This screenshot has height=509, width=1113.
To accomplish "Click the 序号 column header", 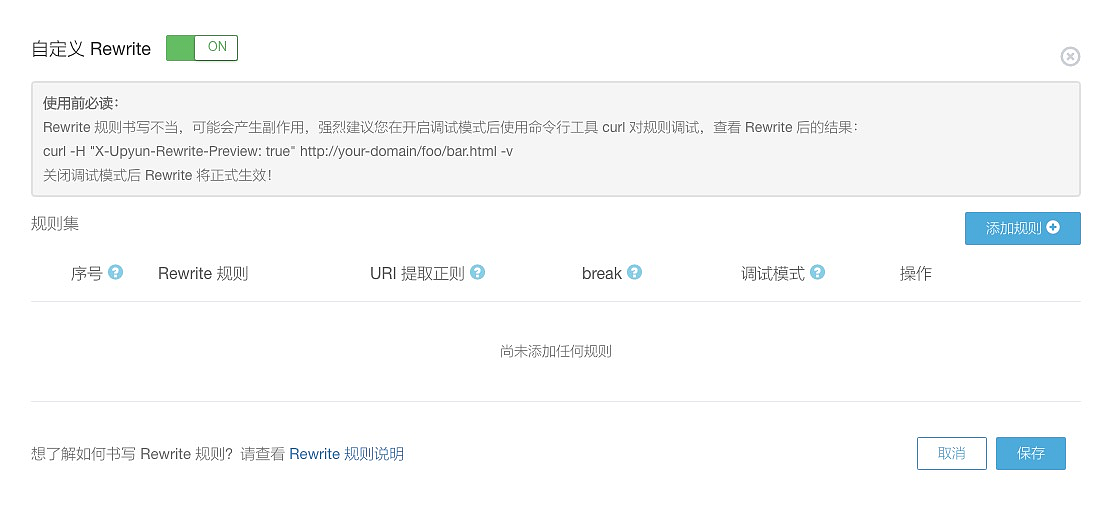I will pos(86,273).
